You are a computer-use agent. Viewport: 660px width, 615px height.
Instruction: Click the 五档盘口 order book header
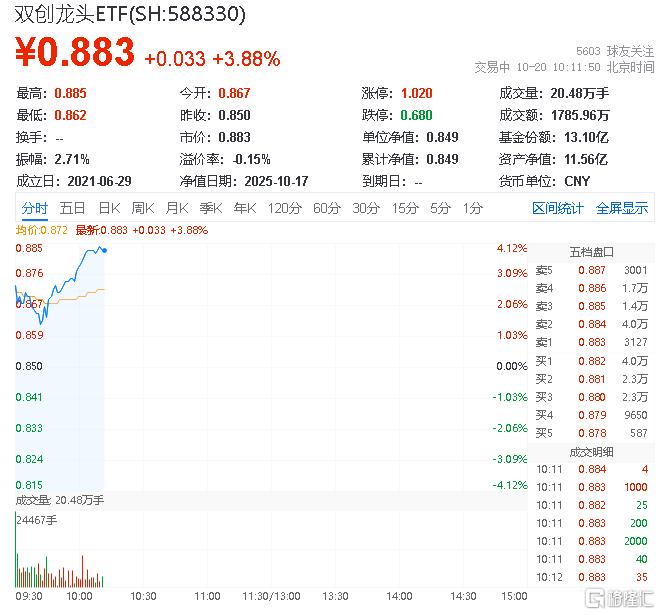590,252
